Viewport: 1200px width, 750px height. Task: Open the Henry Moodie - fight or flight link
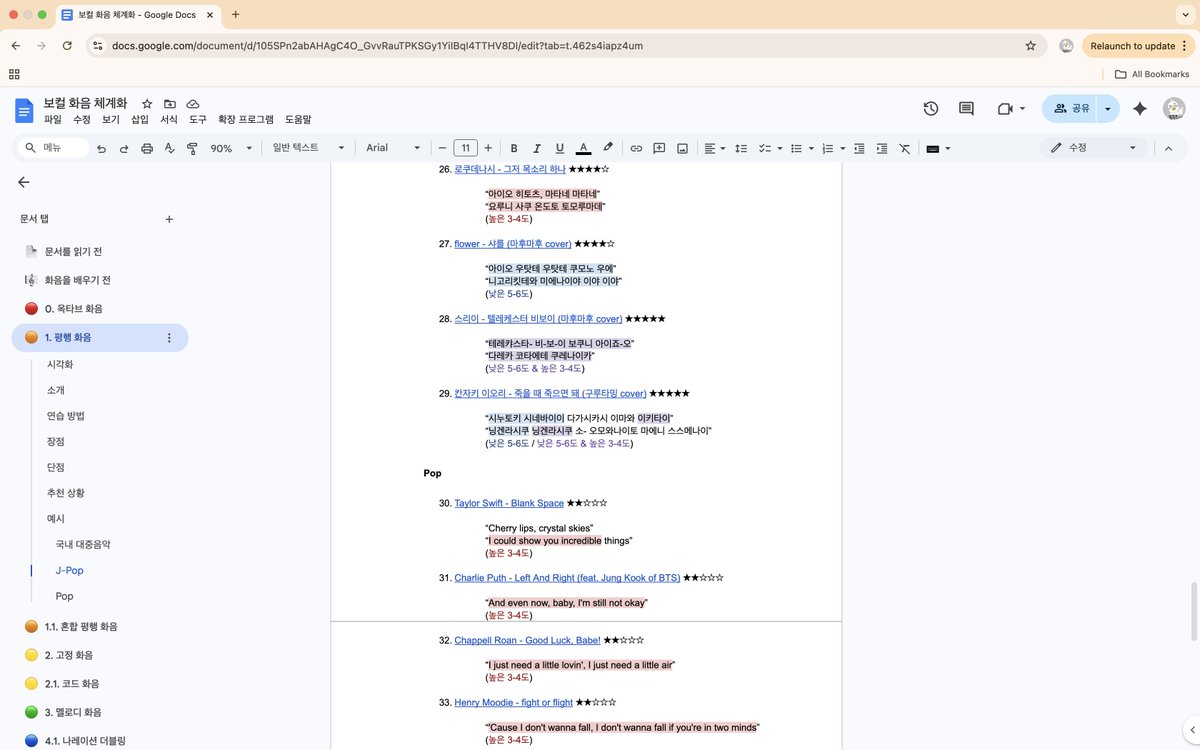(x=513, y=702)
